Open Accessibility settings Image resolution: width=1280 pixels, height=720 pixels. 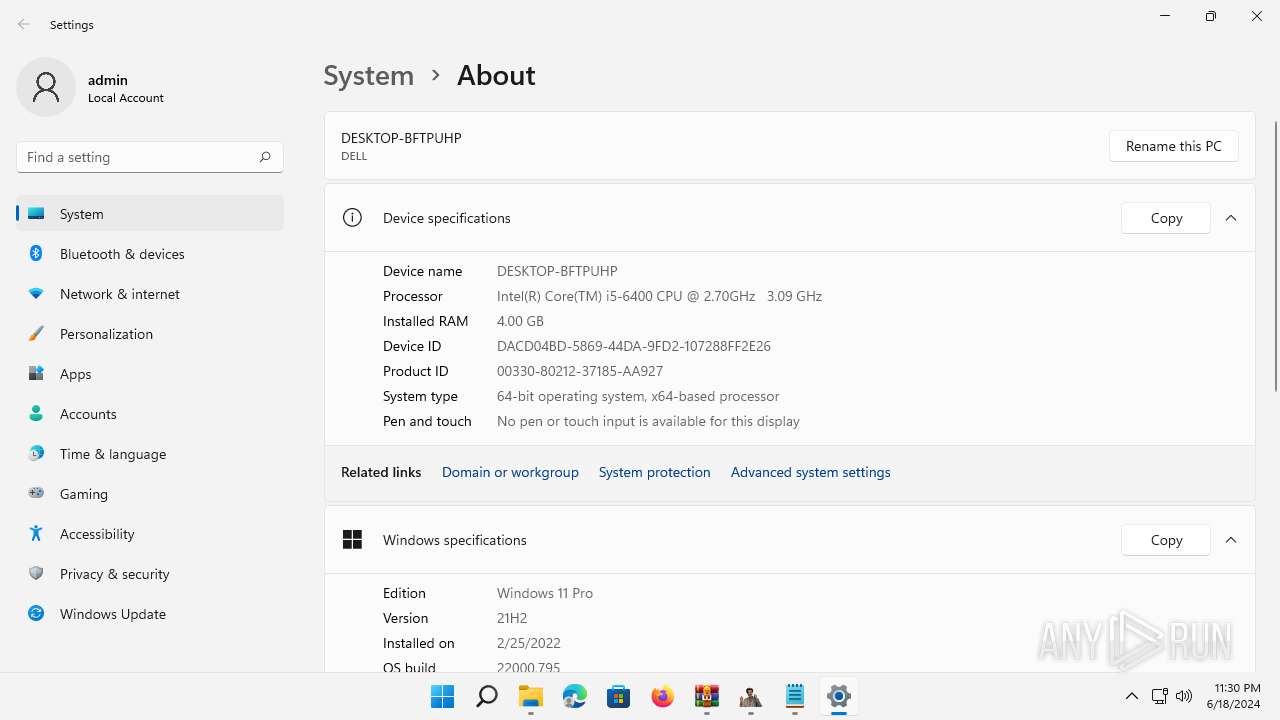click(x=150, y=533)
